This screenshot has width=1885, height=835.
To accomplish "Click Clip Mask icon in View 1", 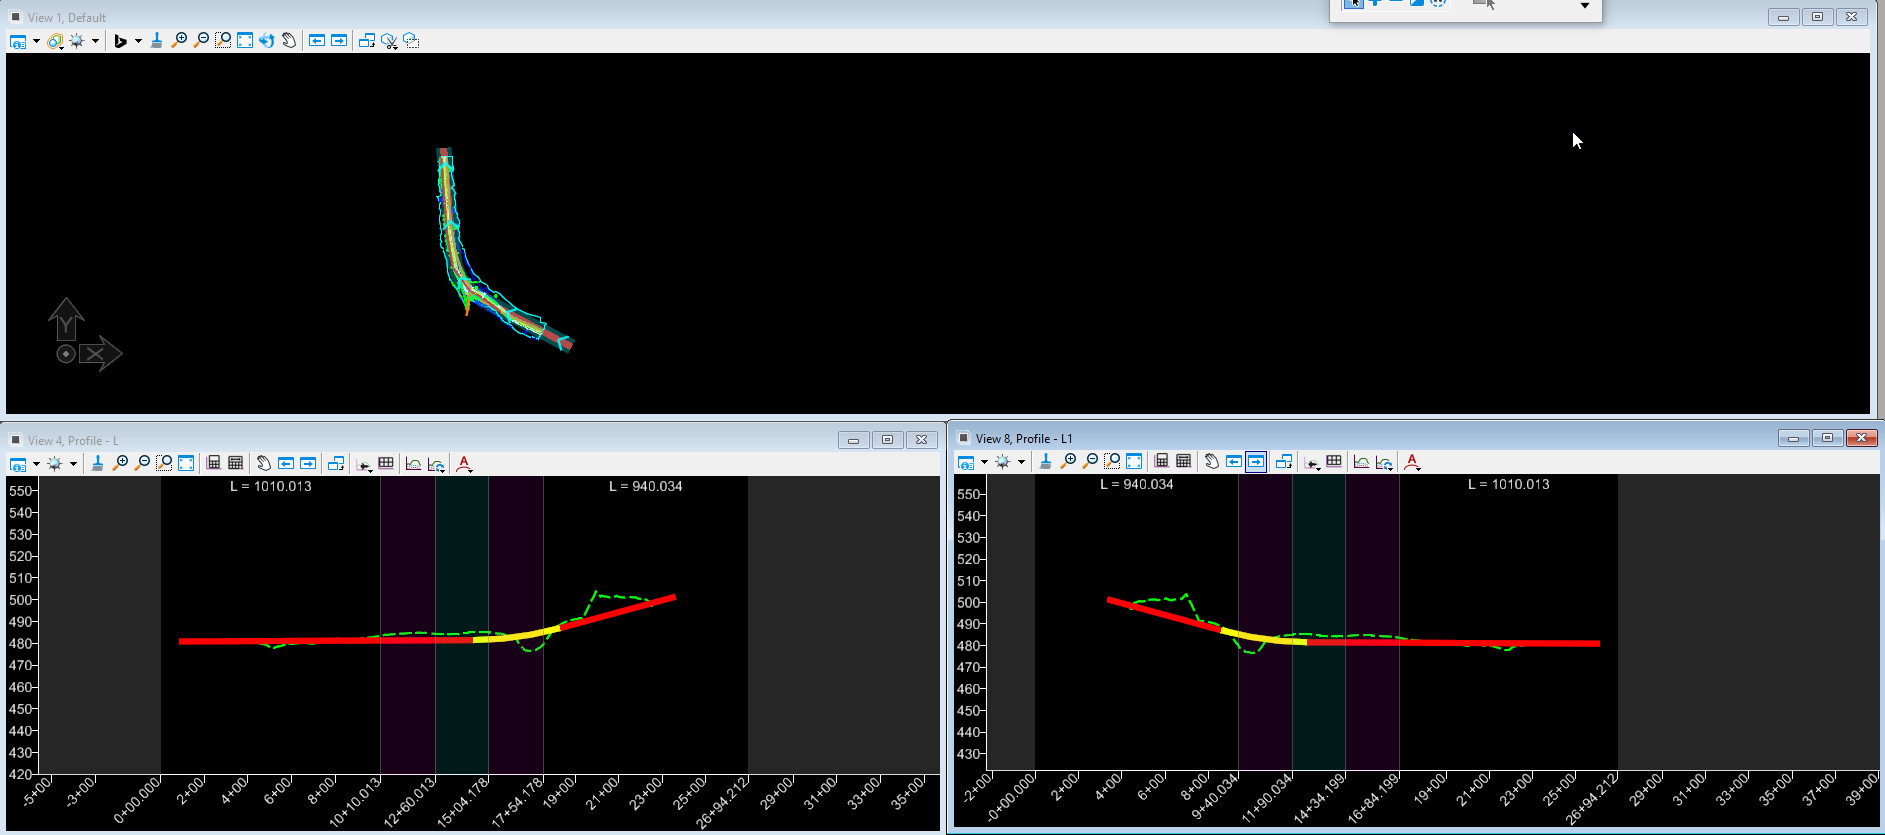I will click(411, 41).
